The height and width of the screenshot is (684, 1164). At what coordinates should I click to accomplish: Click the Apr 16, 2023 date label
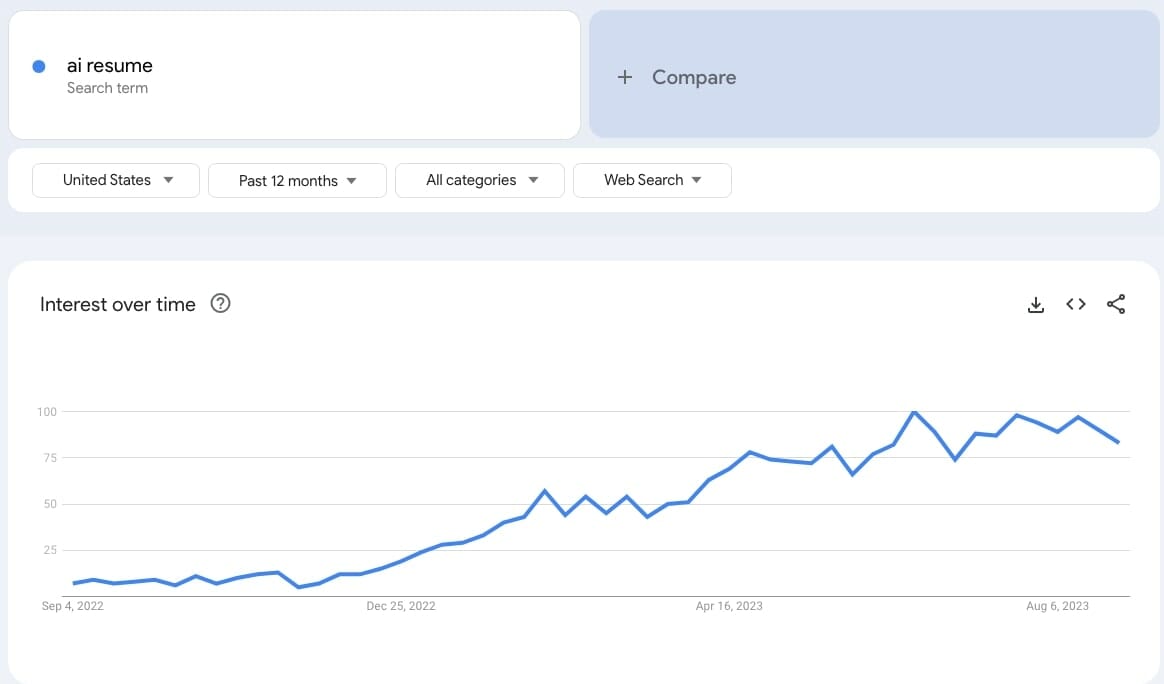[729, 606]
